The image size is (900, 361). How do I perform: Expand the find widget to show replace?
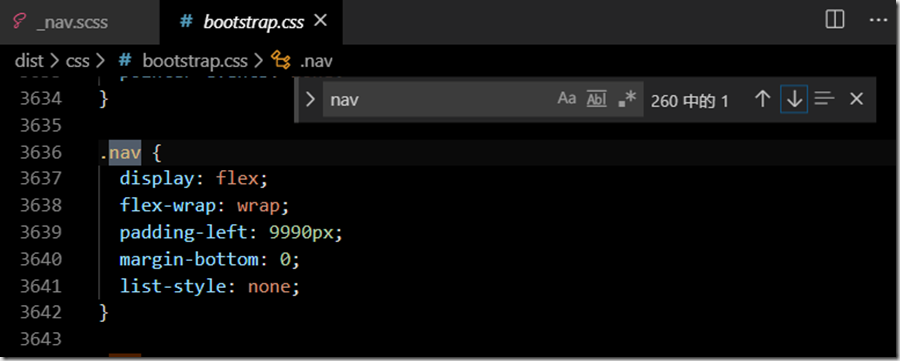(311, 99)
